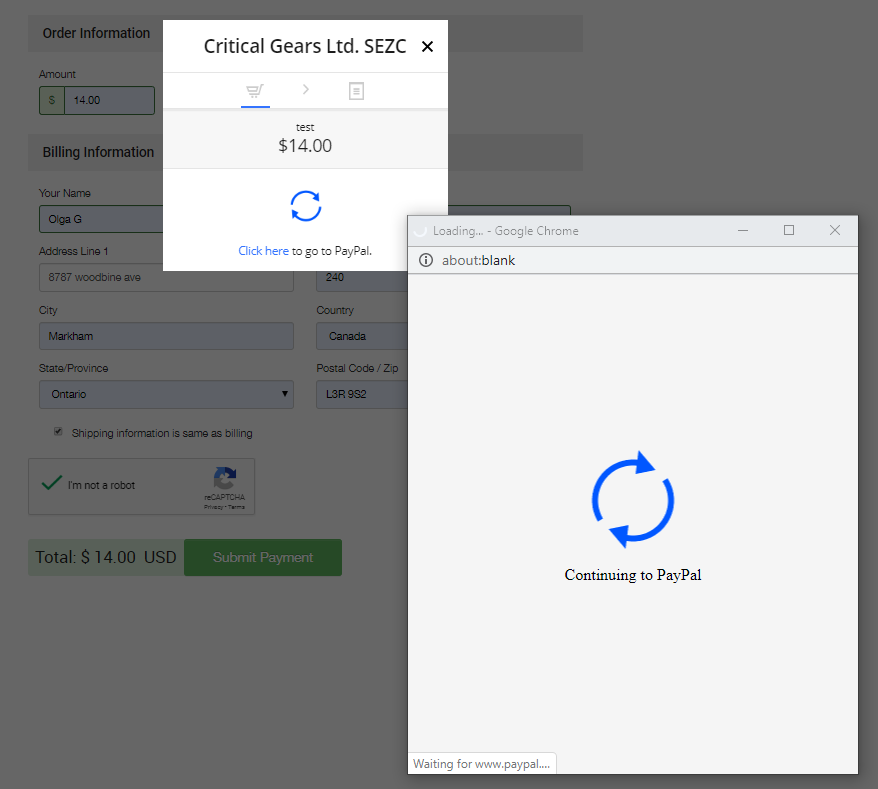
Task: Open the State/Province dropdown showing Ontario
Action: coord(166,394)
